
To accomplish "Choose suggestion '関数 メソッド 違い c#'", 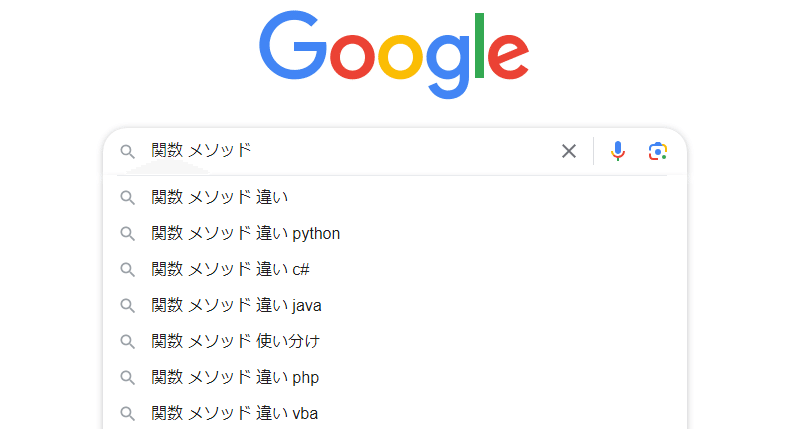I will [394, 269].
